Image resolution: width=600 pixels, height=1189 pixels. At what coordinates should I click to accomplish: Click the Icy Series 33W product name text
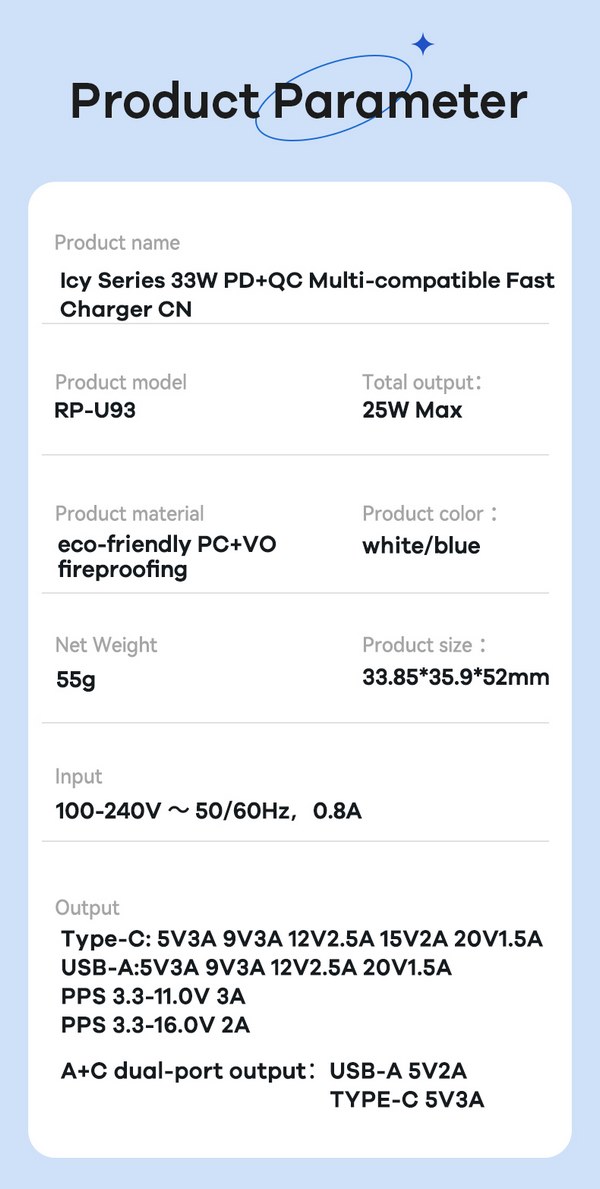(306, 295)
